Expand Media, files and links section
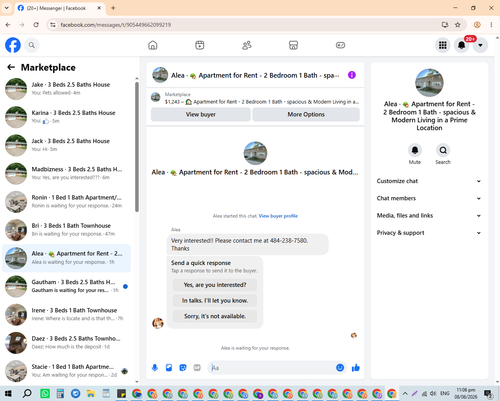The image size is (500, 401). tap(429, 216)
